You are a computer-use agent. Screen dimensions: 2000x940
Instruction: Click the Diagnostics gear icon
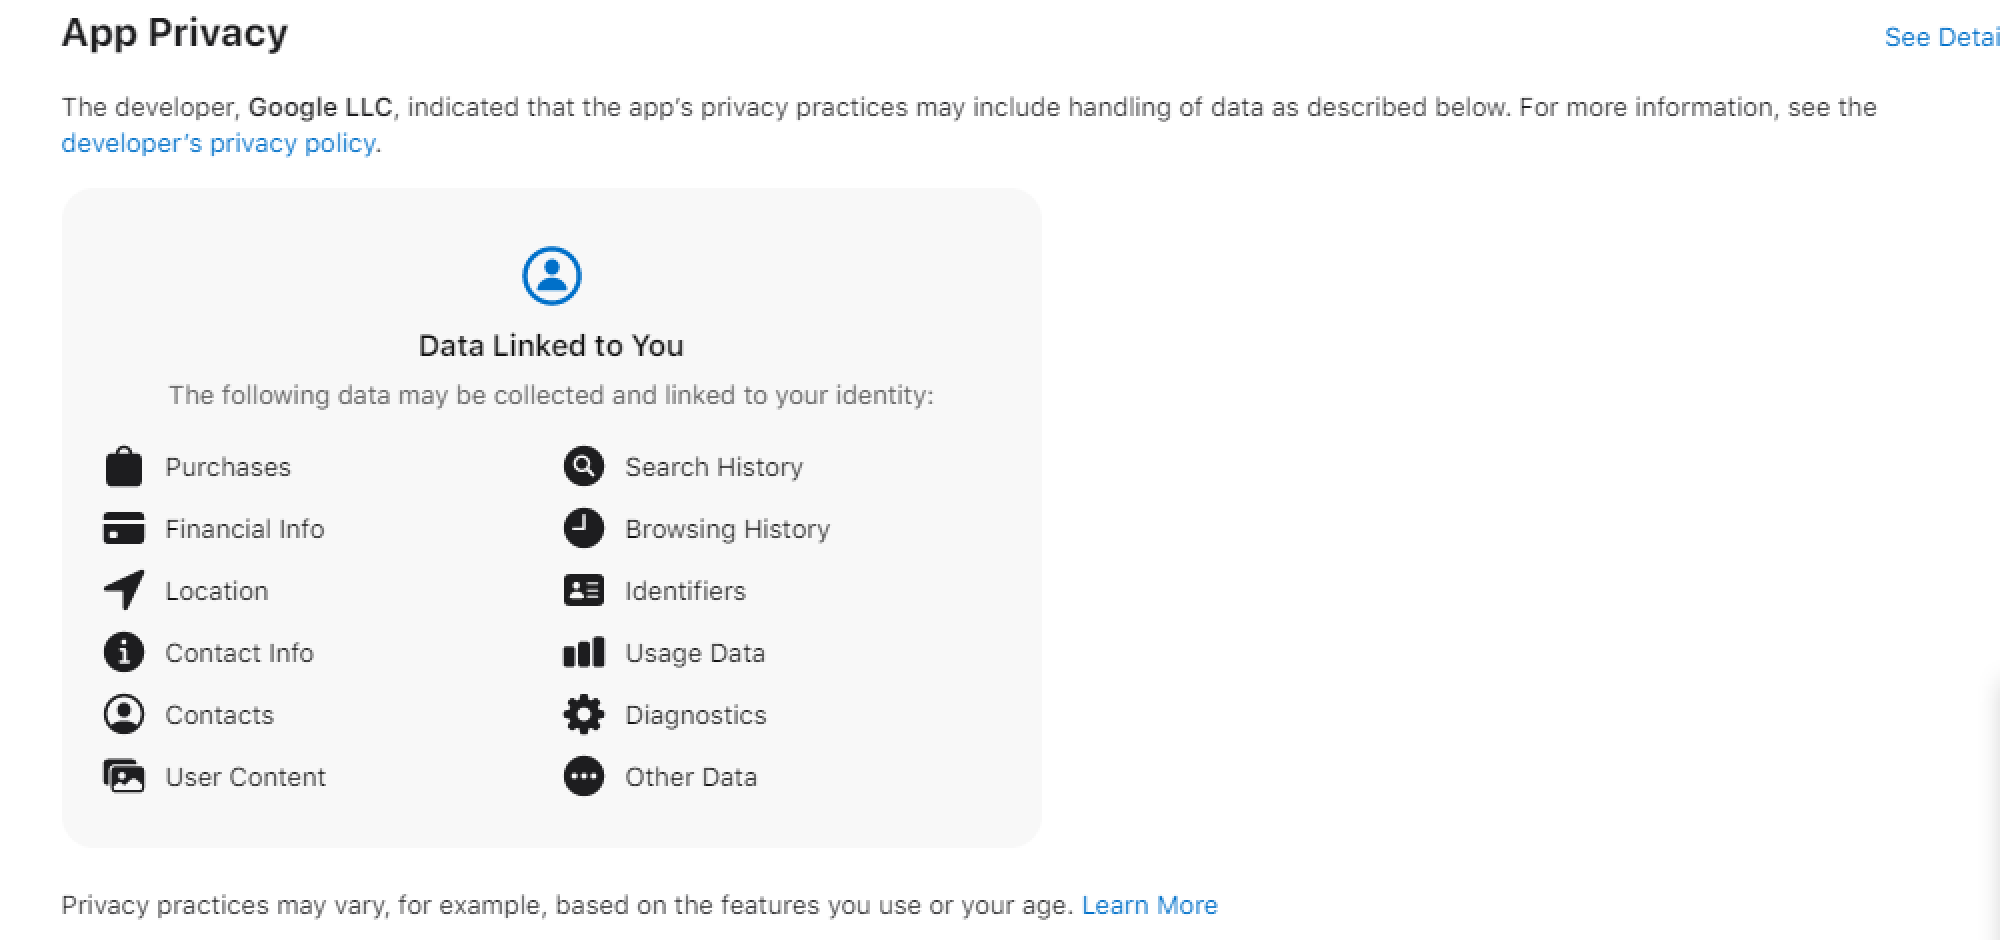pyautogui.click(x=584, y=715)
